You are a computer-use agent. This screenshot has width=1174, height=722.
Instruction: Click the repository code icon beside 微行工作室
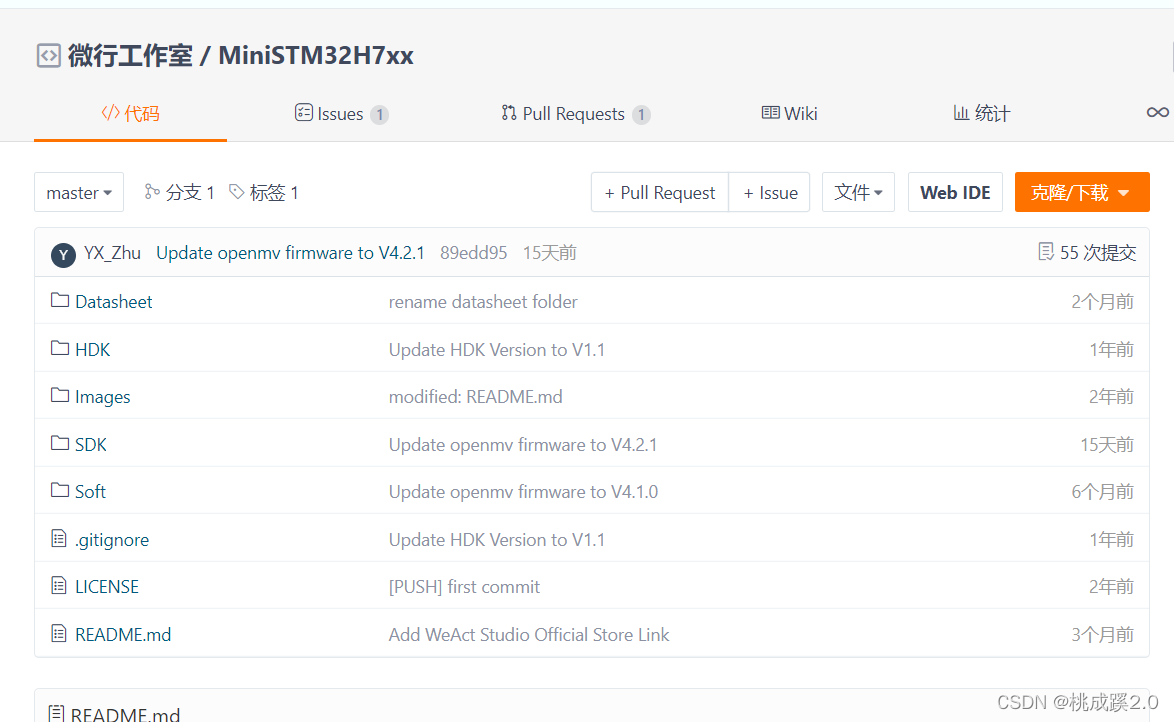point(49,55)
